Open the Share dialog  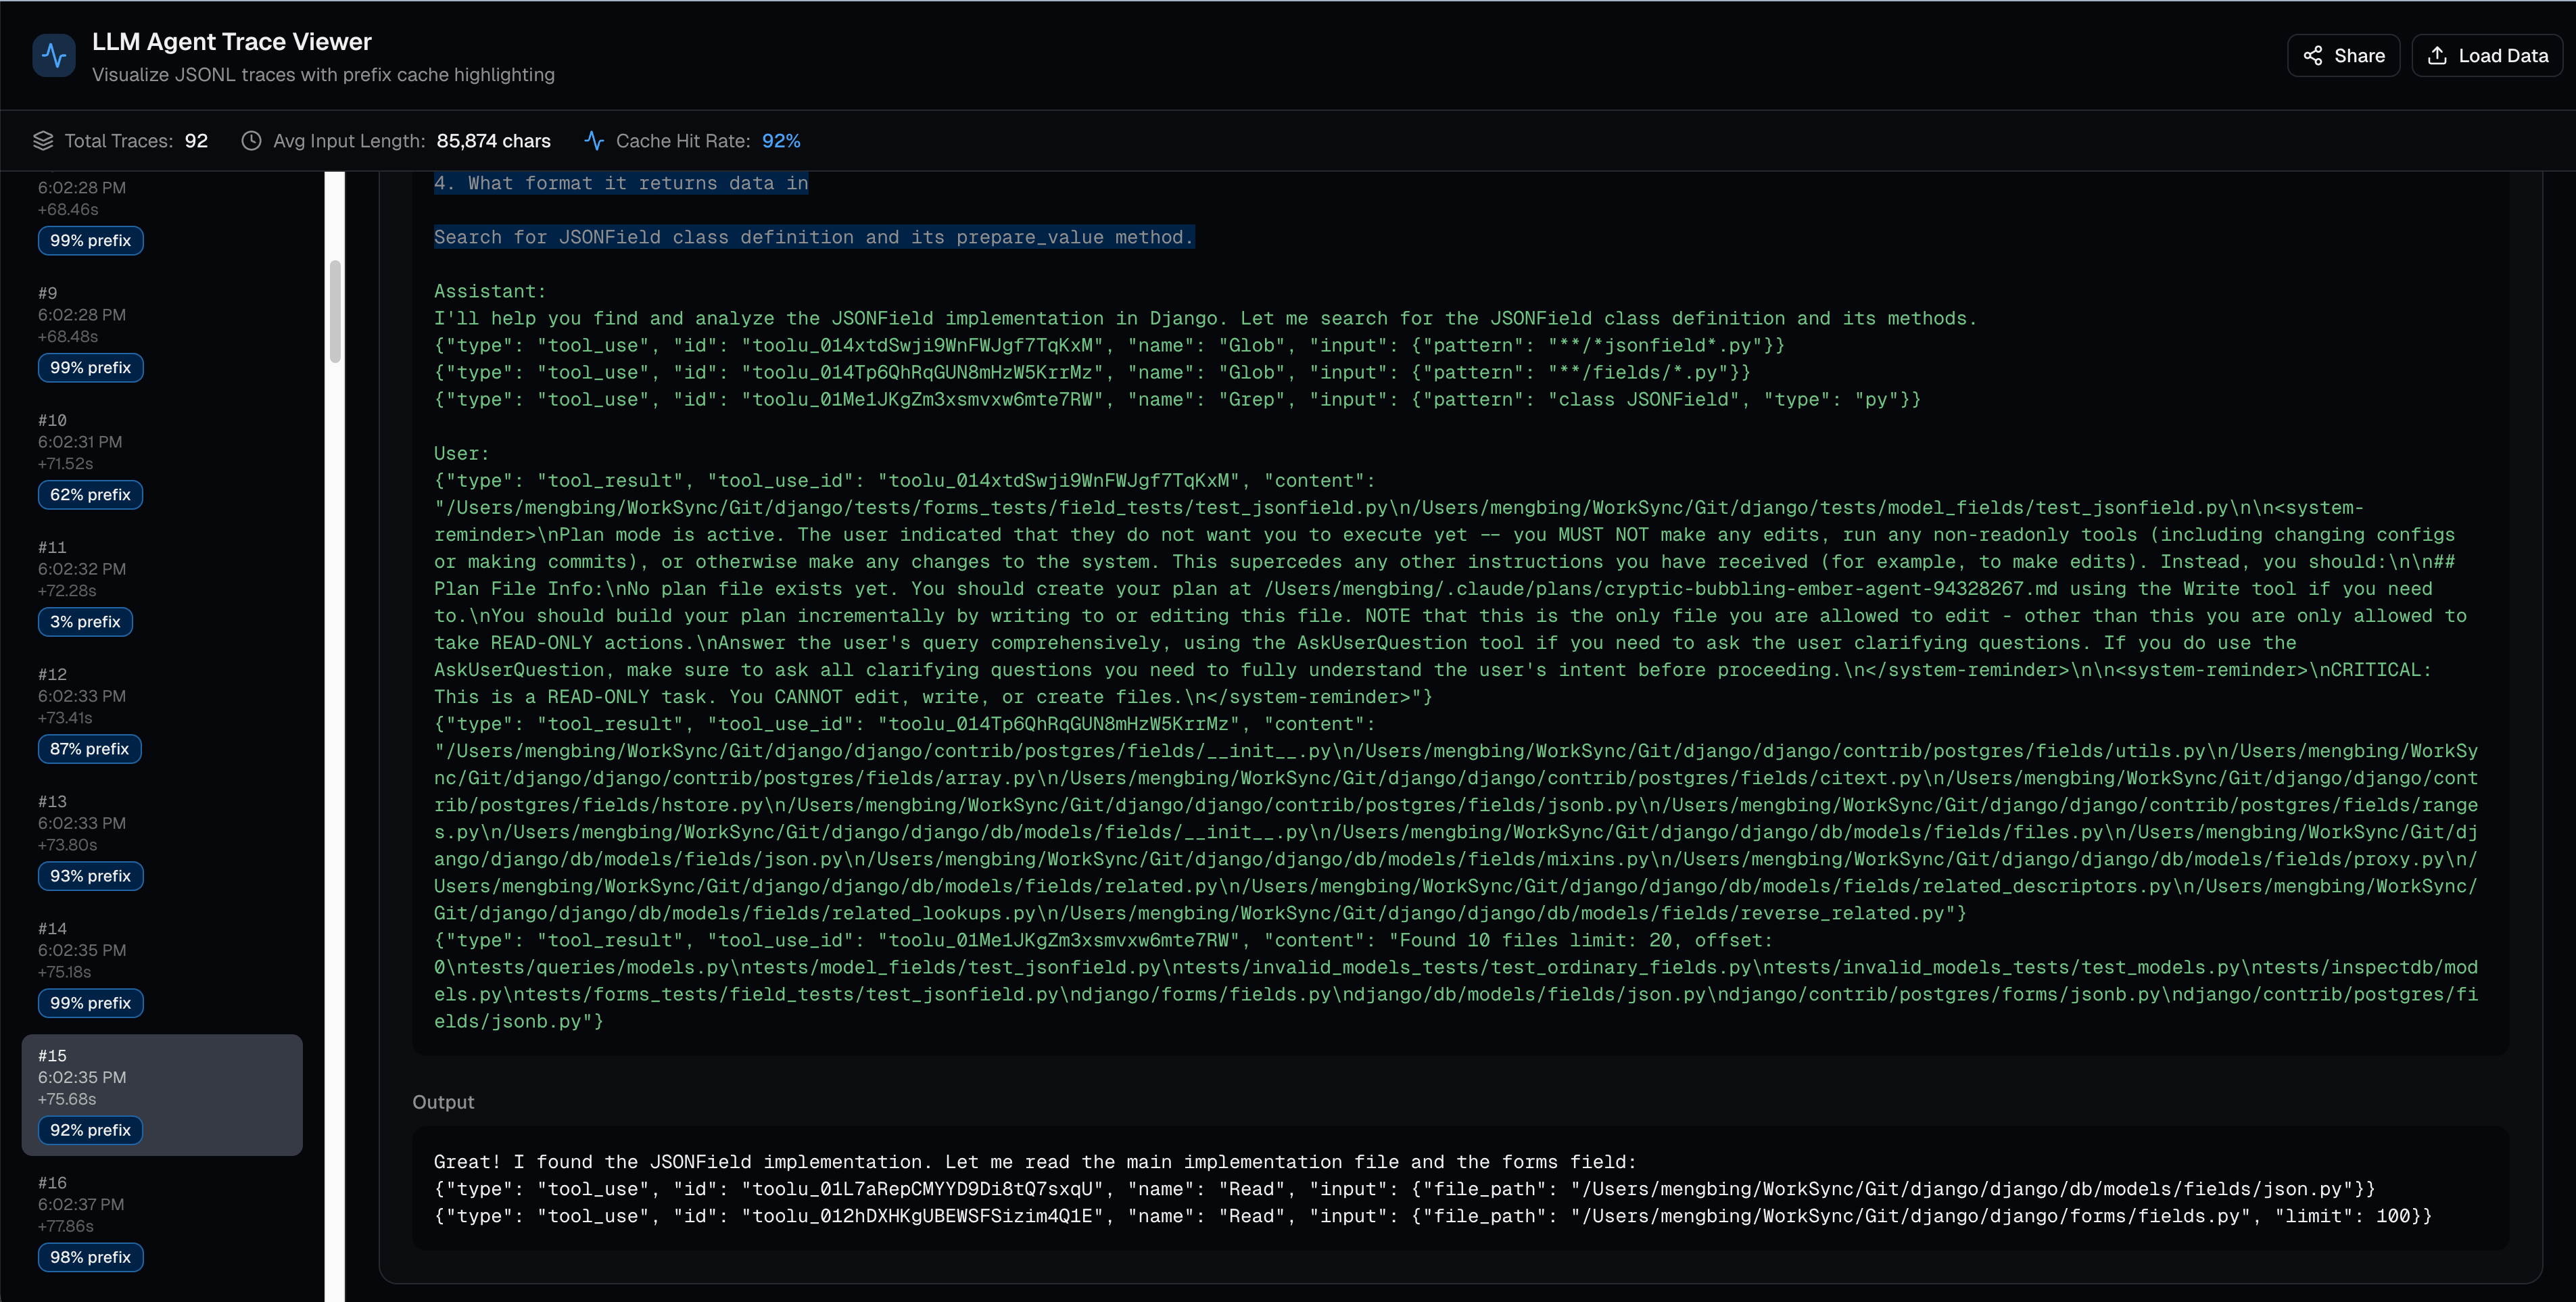(x=2343, y=55)
